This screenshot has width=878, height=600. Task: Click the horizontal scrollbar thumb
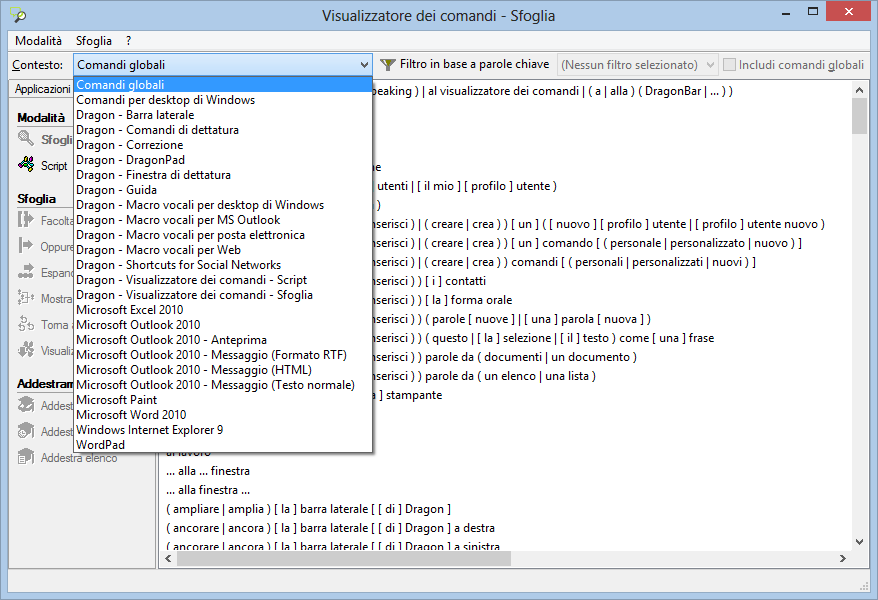(x=344, y=559)
